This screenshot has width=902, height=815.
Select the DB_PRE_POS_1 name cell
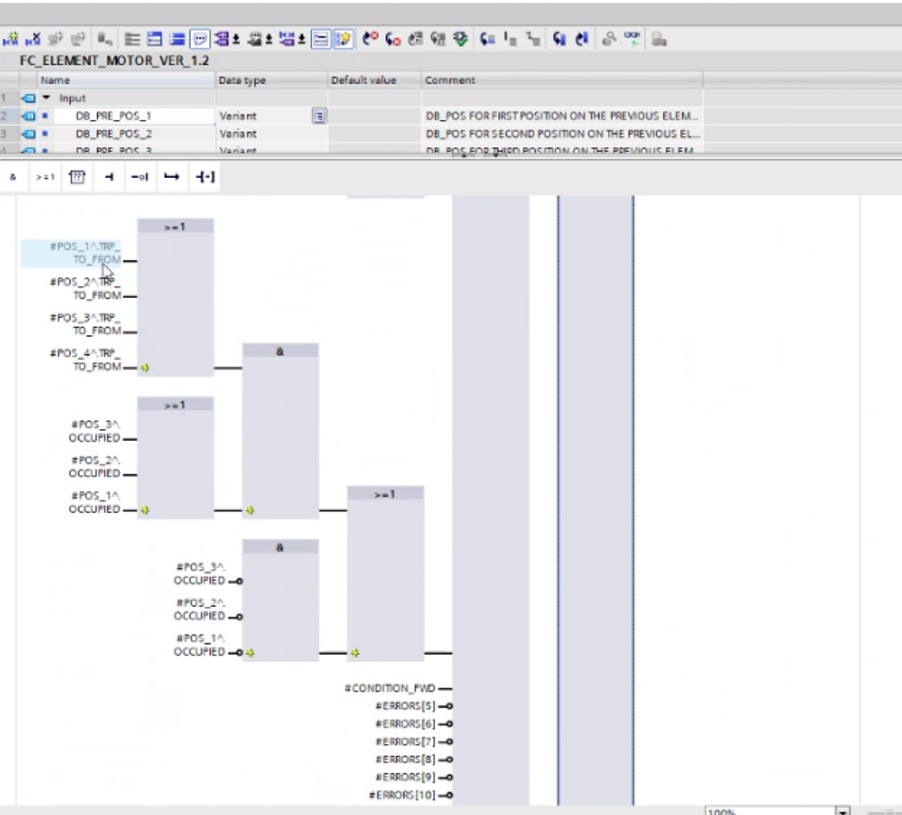point(134,116)
